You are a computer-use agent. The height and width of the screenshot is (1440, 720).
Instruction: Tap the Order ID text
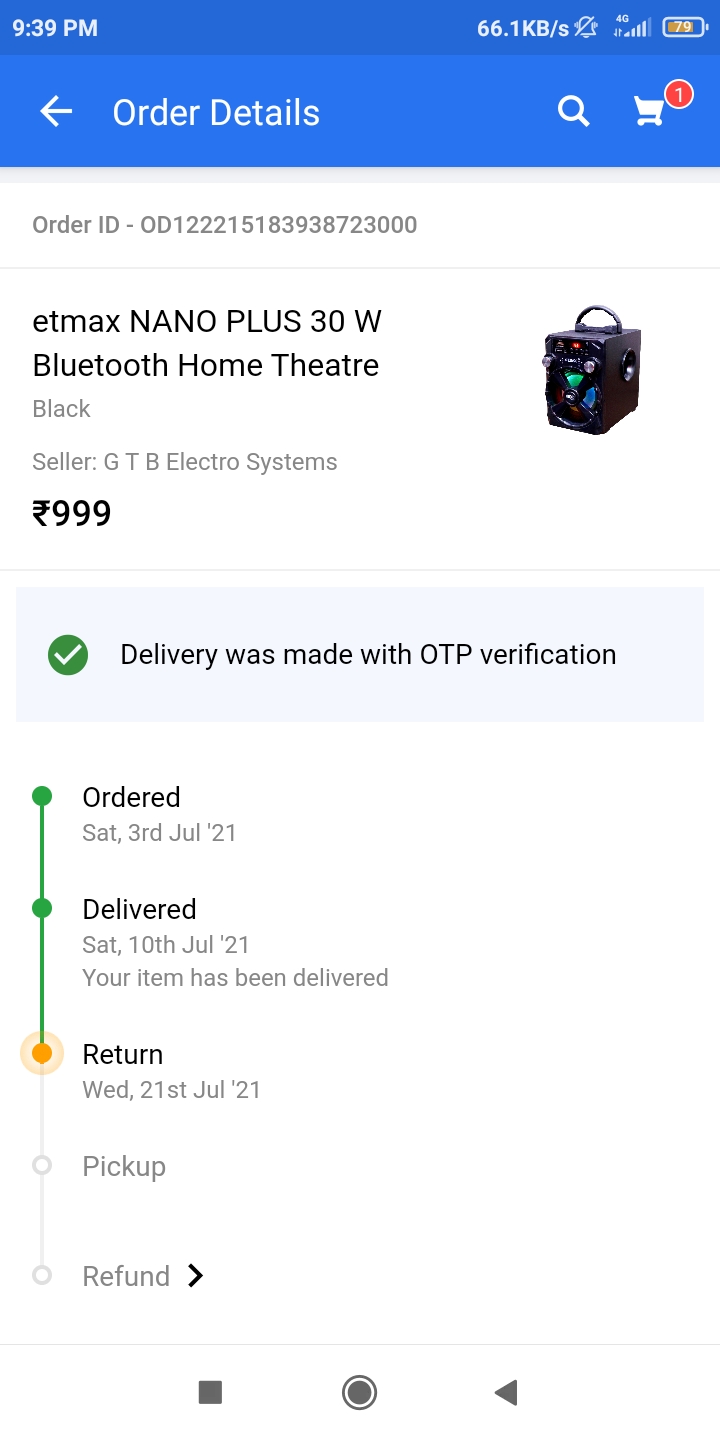pos(225,225)
